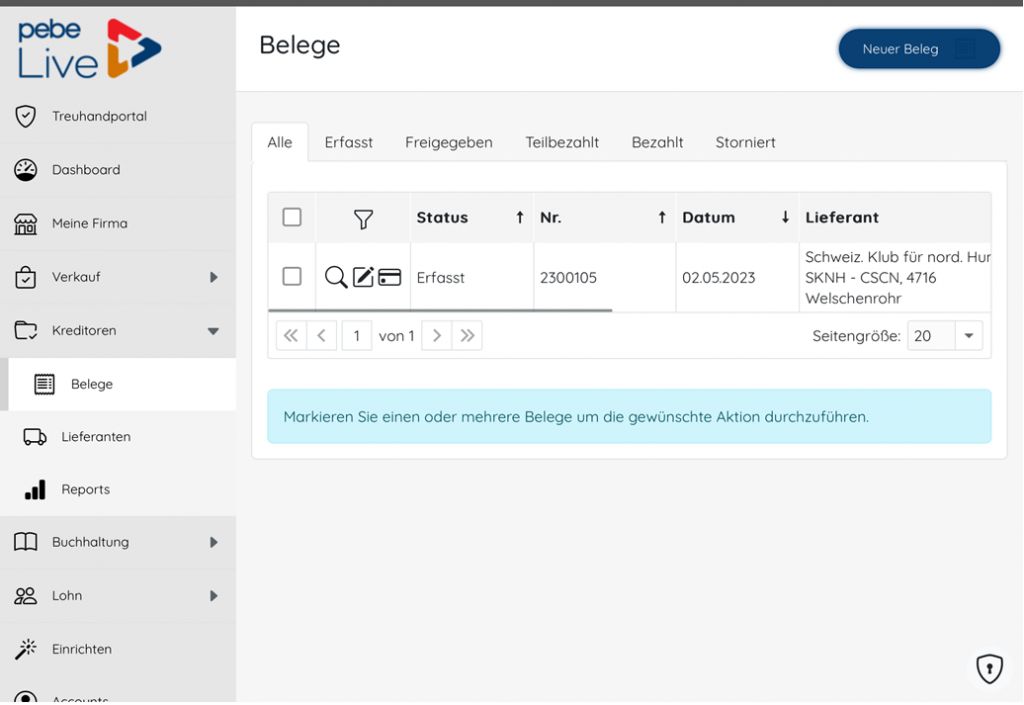This screenshot has height=705, width=1024.
Task: Sort Nr. column with arrow
Action: pyautogui.click(x=662, y=217)
